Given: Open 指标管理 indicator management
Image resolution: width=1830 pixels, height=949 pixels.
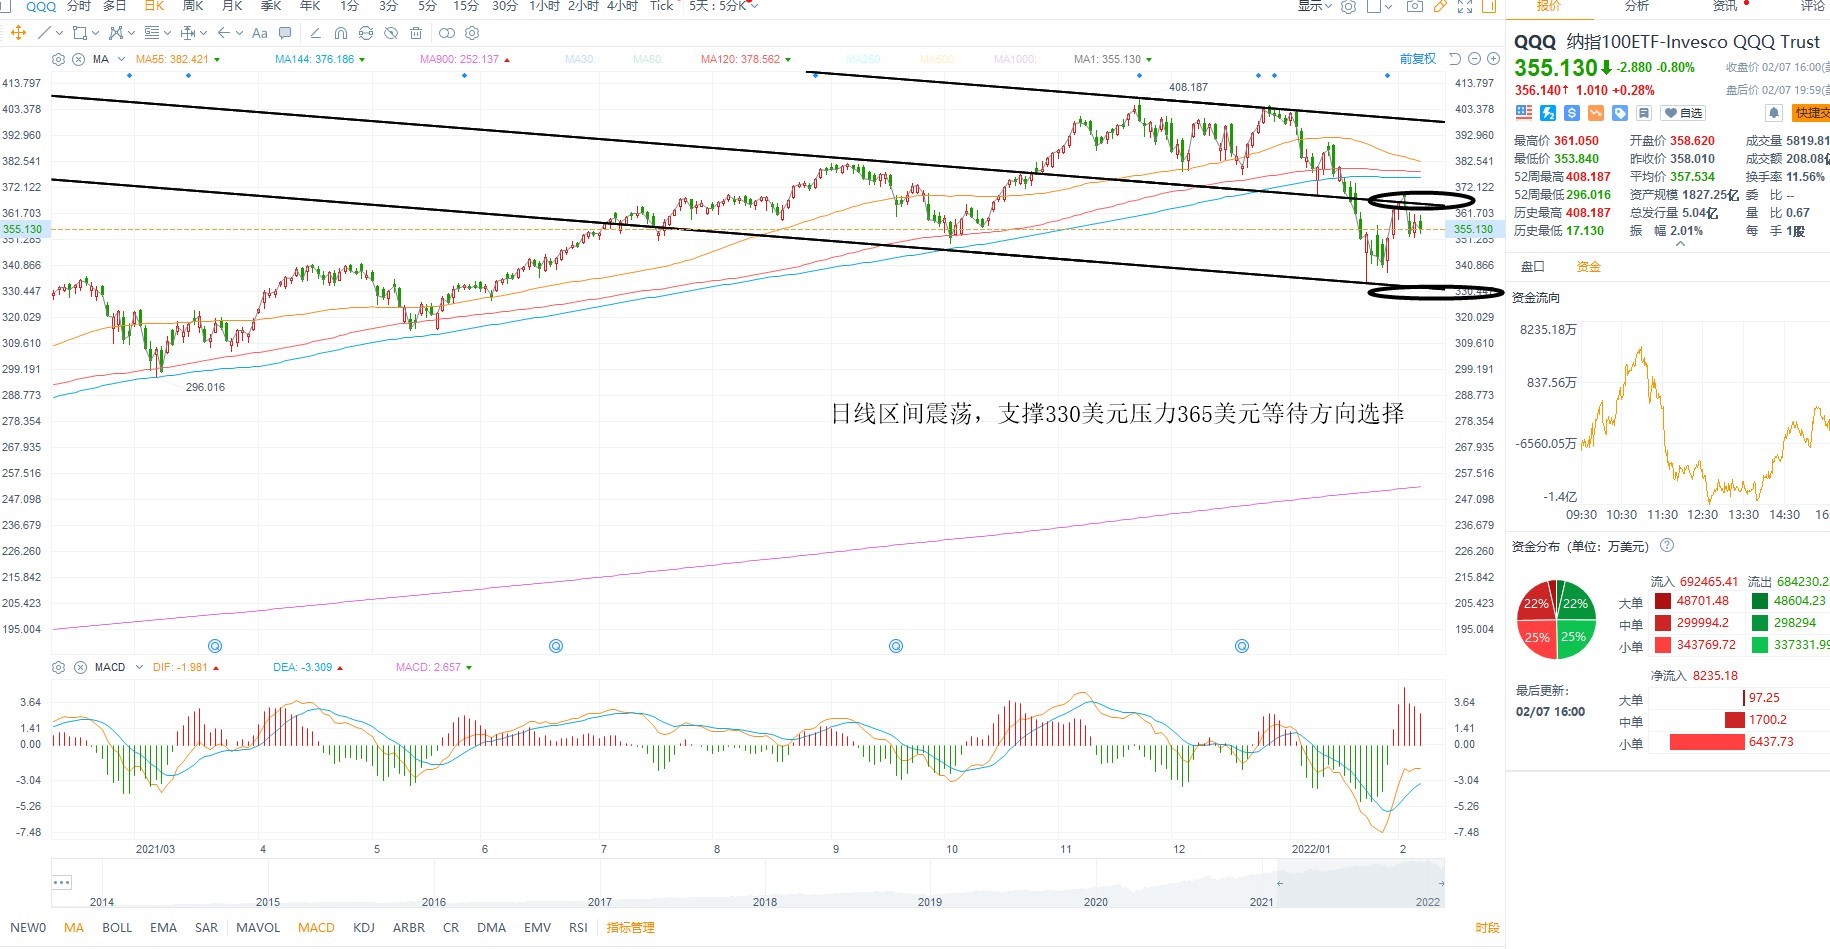Looking at the screenshot, I should click(630, 927).
